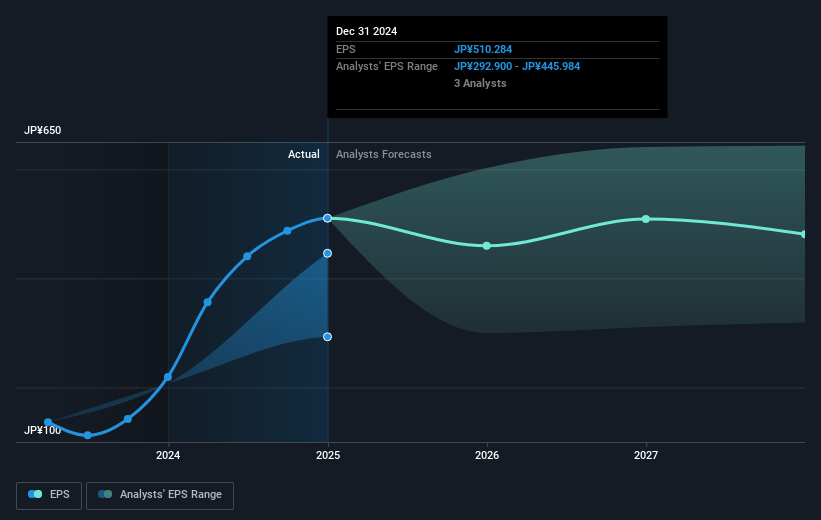This screenshot has width=821, height=520.
Task: Click the Analysts' EPS Range tooltip label
Action: [x=387, y=67]
